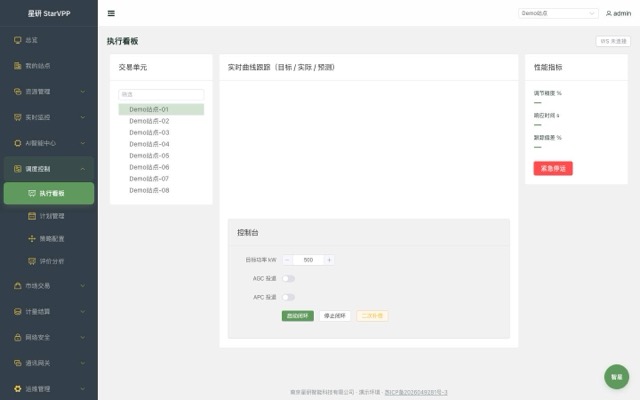Screen dimensions: 640x400
Task: Select the 计划管理 submenu item
Action: (49, 216)
